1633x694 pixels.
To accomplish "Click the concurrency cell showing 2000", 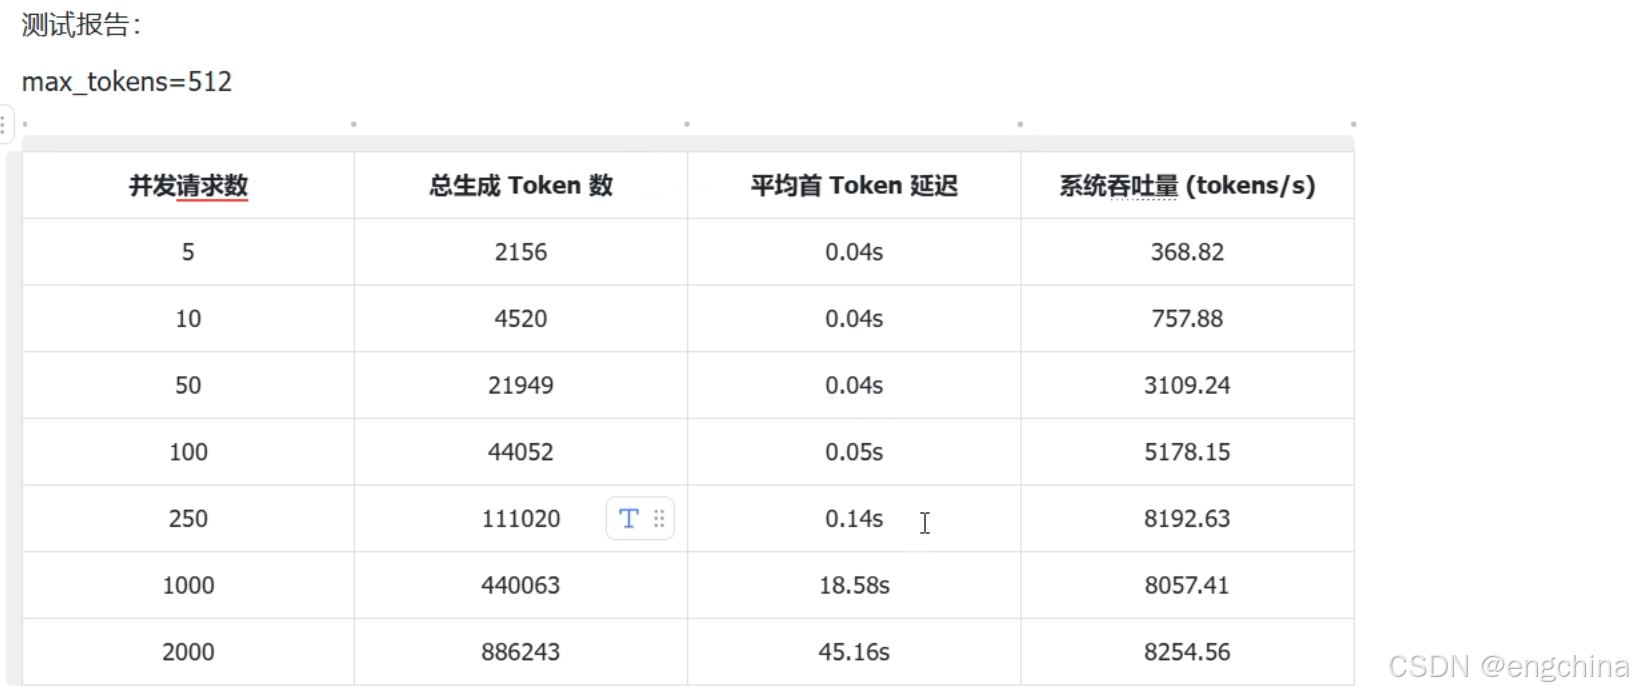I will click(188, 652).
